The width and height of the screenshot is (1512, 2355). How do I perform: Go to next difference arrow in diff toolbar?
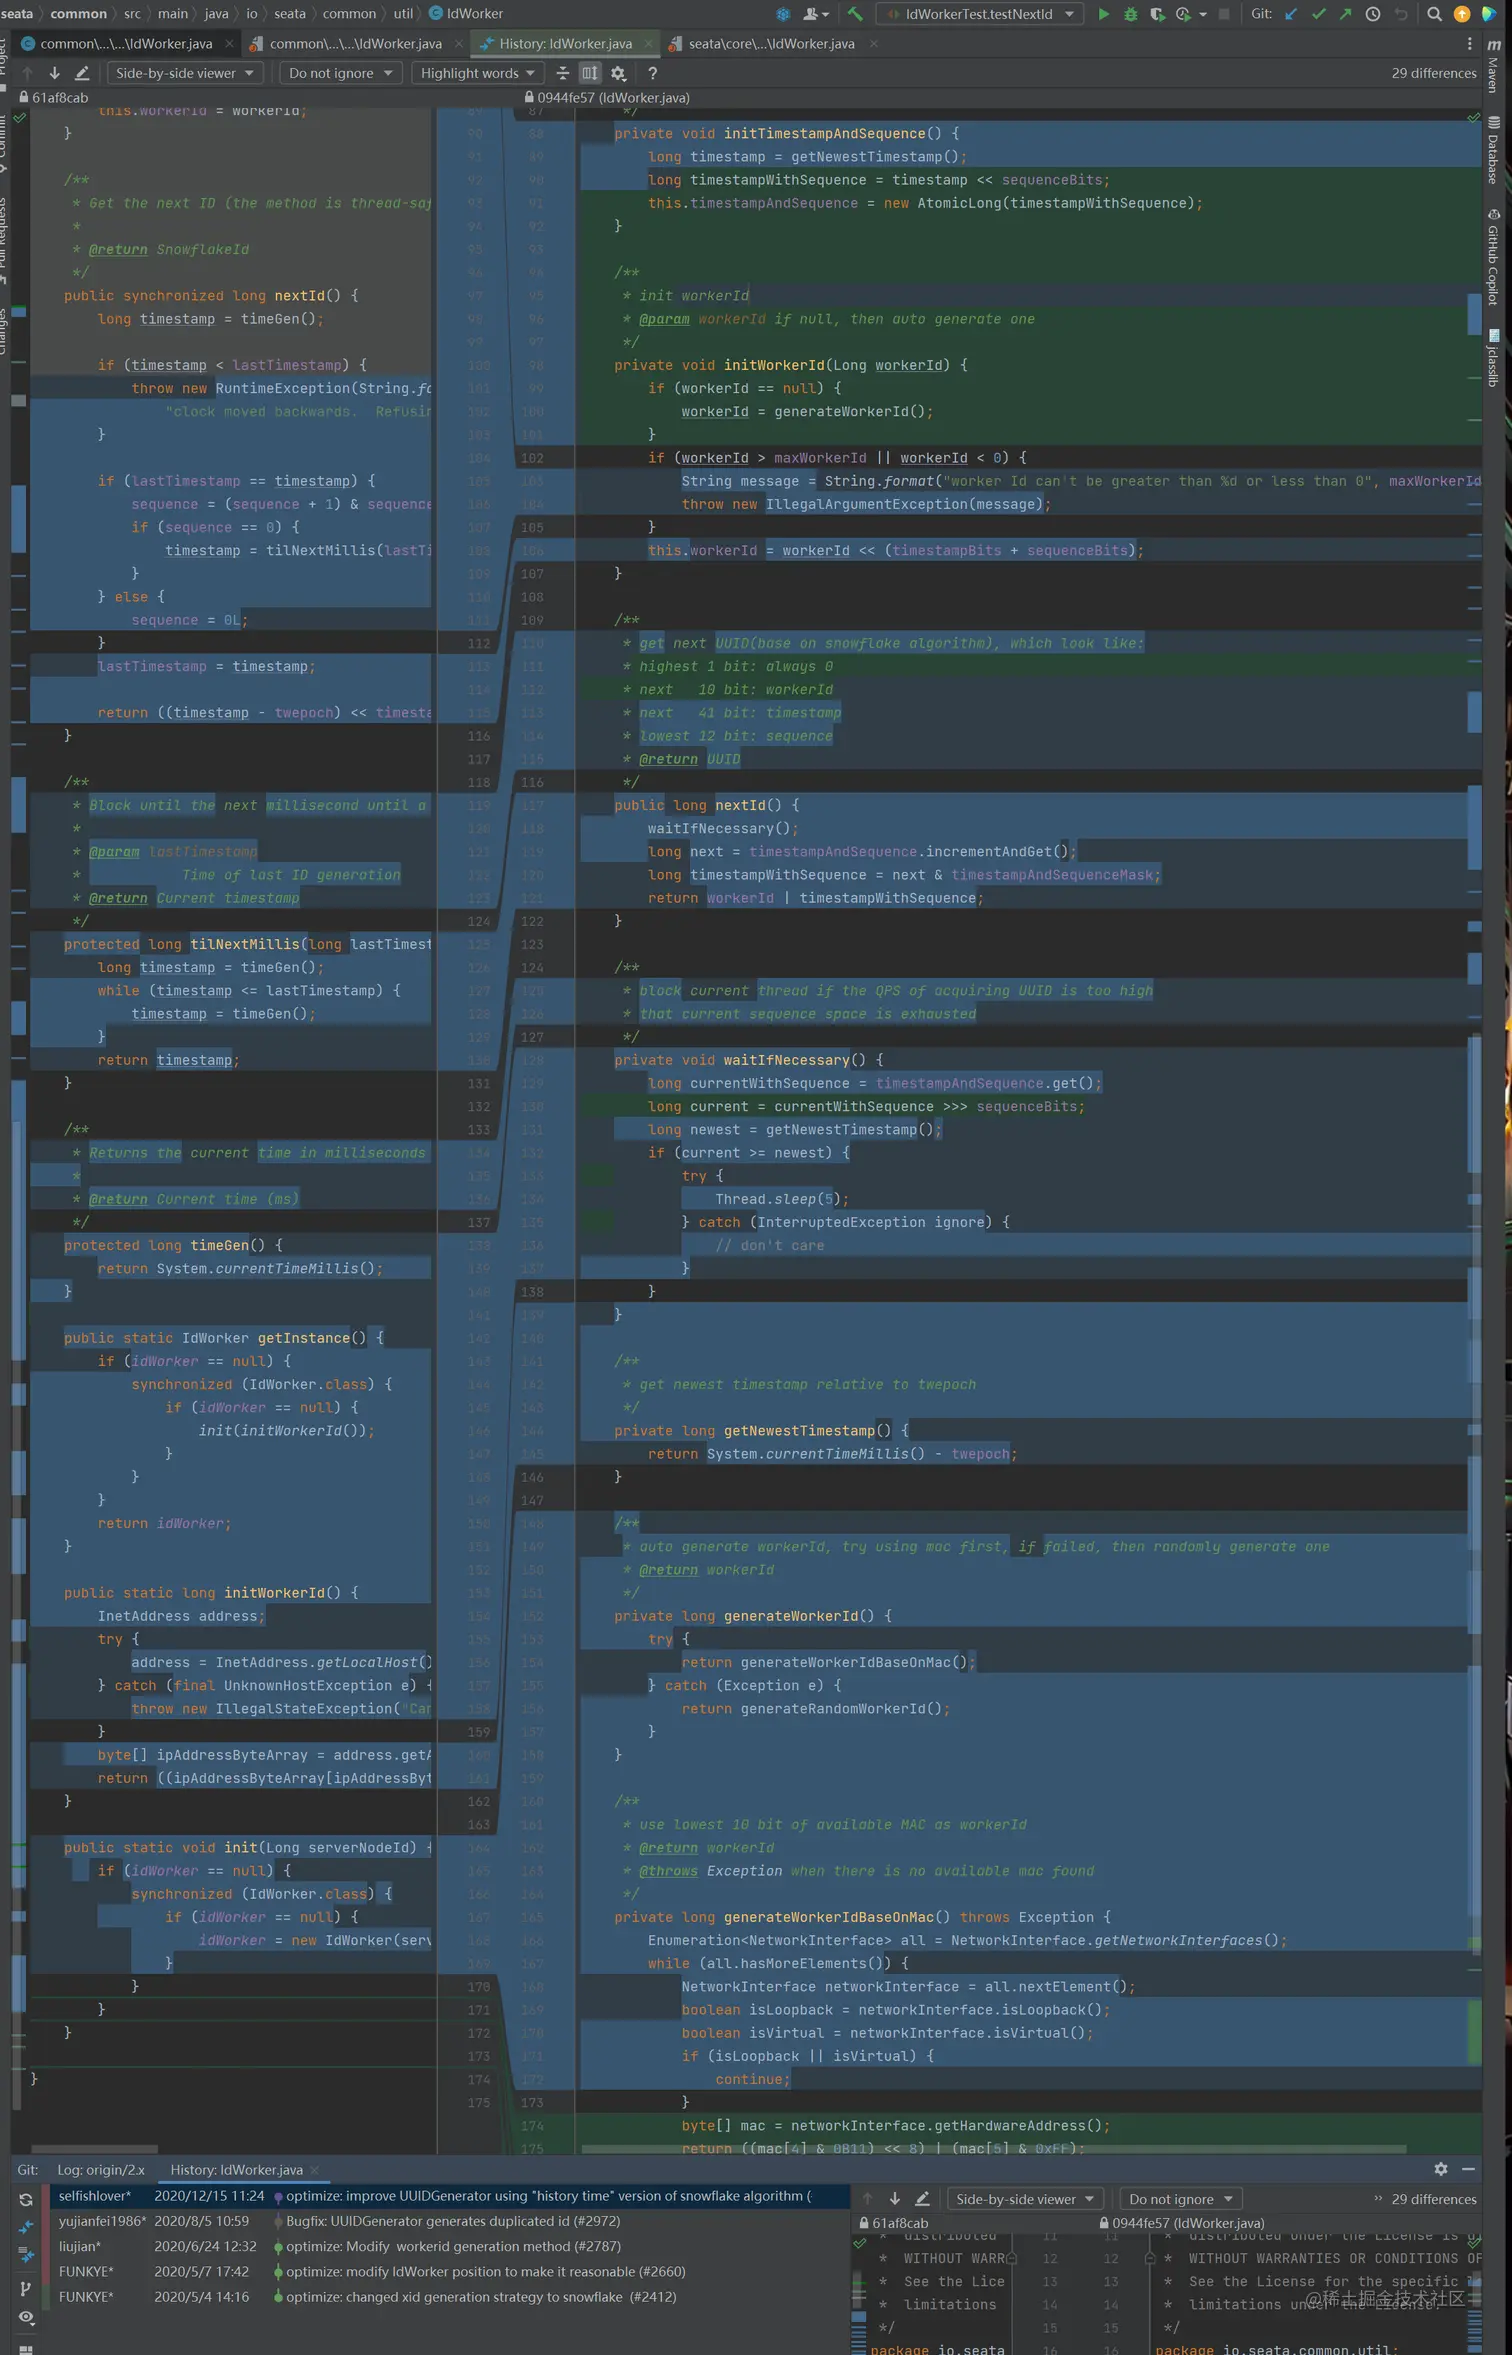coord(54,73)
